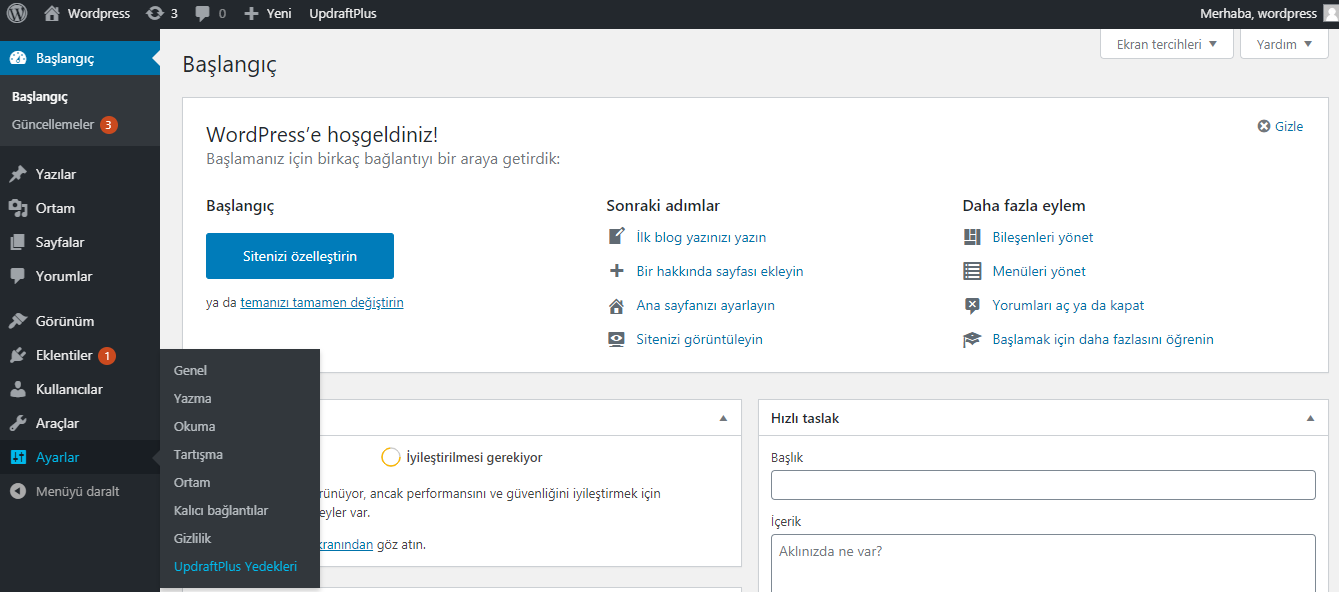Click the Başlangıç submenu entry under dashboard
Screen dimensions: 1339x592
[x=39, y=97]
